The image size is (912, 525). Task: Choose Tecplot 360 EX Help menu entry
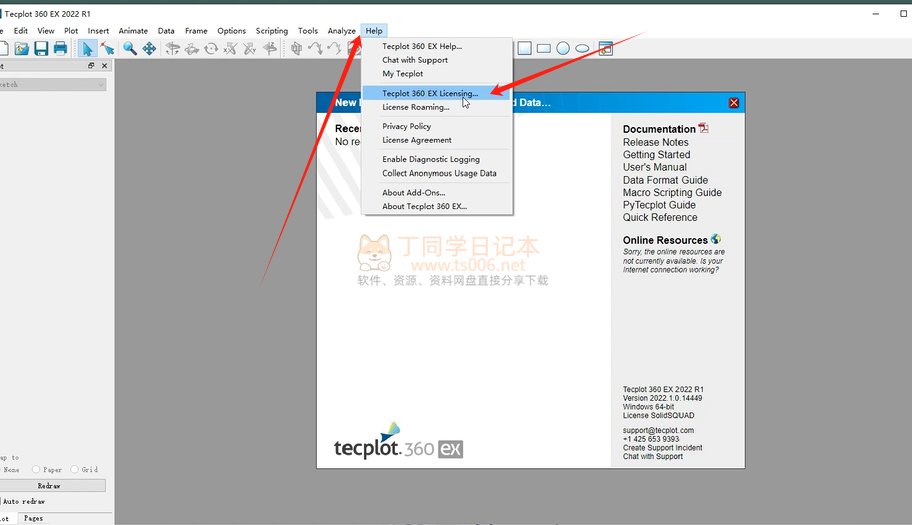tap(437, 46)
